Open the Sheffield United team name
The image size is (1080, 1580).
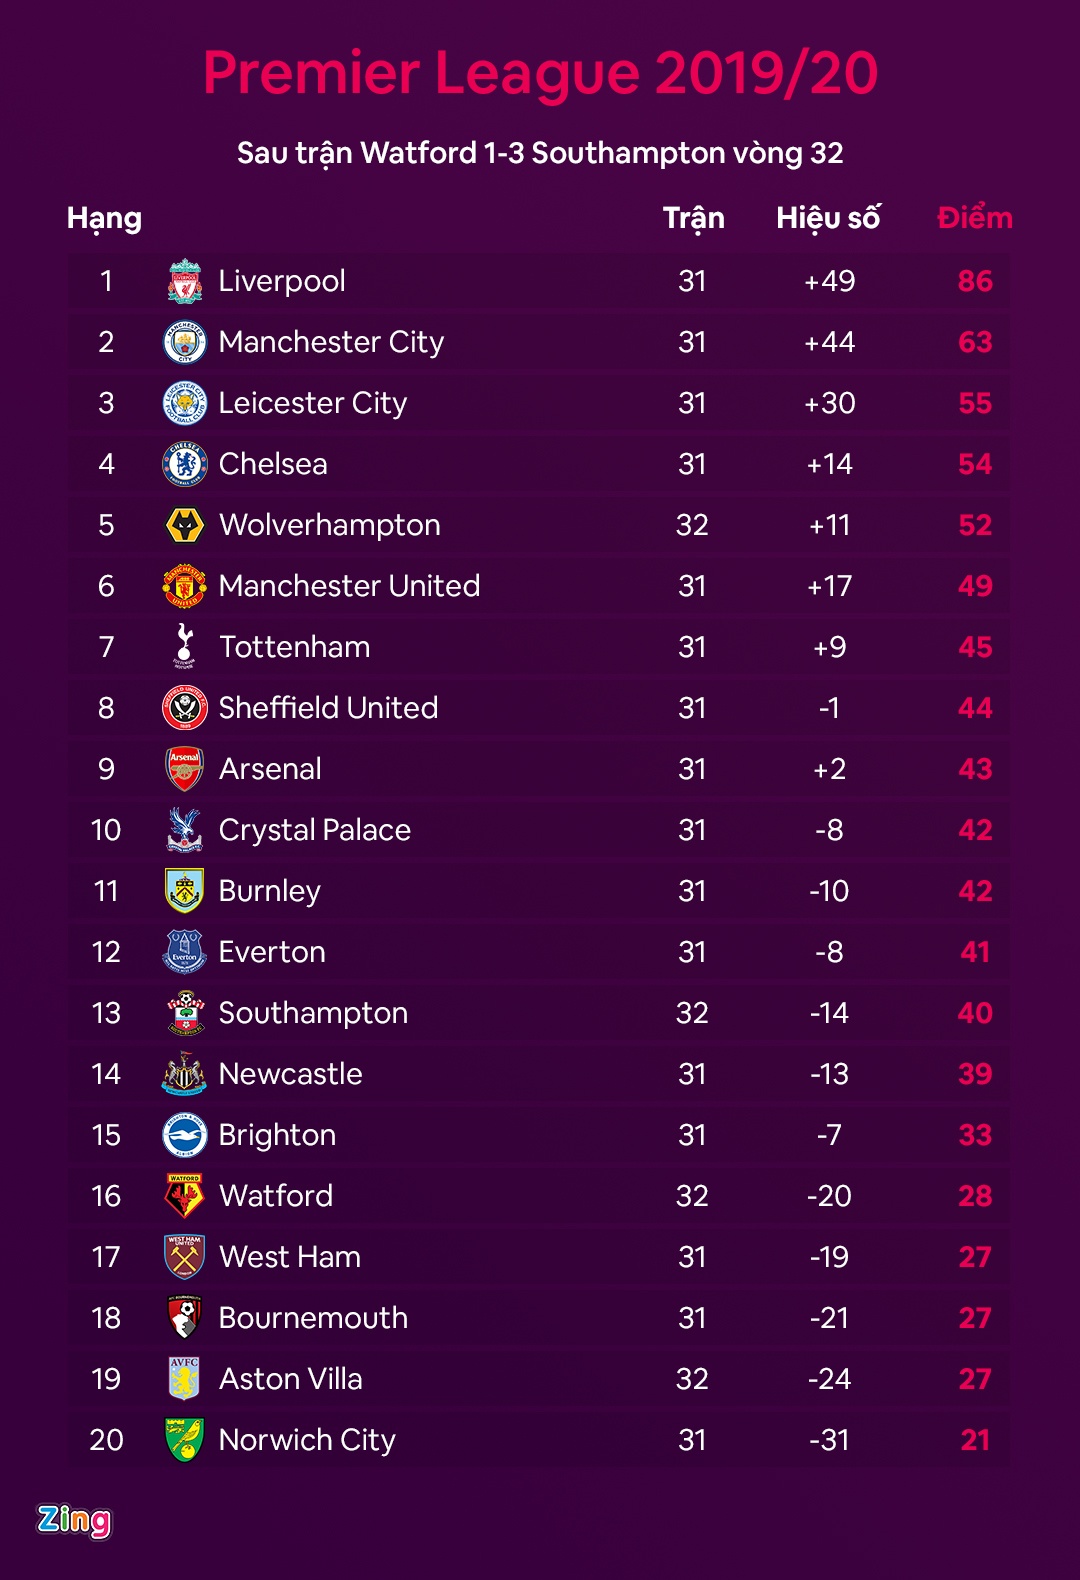tap(328, 708)
